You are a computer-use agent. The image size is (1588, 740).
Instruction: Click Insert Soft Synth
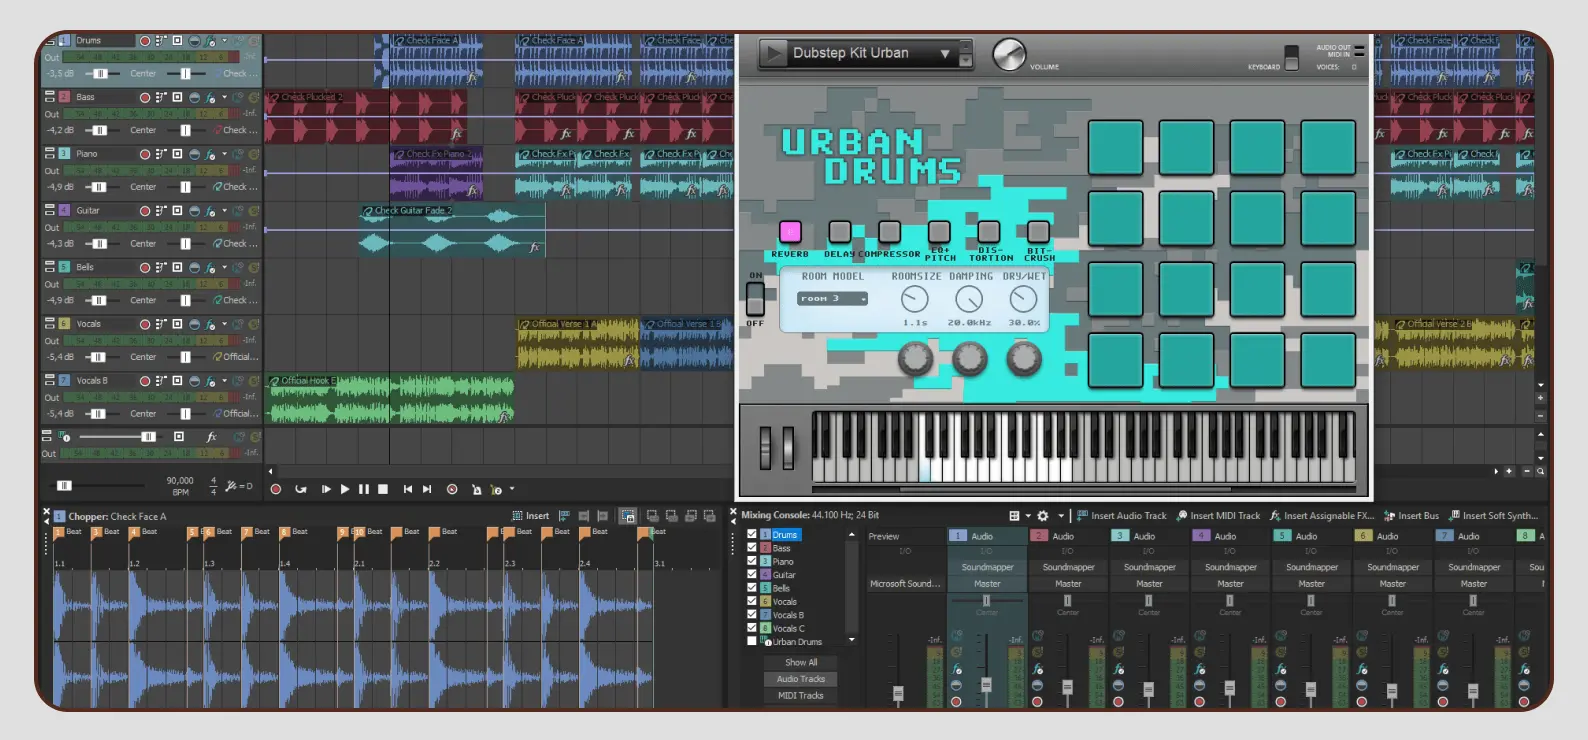pos(1494,516)
